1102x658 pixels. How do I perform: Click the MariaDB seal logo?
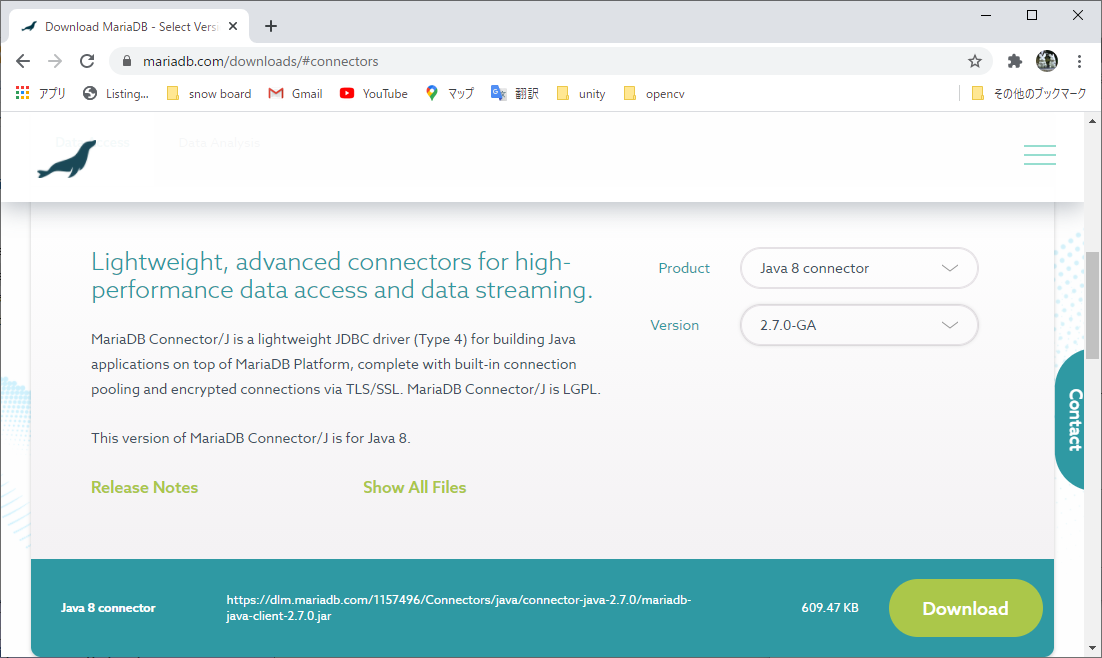coord(67,159)
